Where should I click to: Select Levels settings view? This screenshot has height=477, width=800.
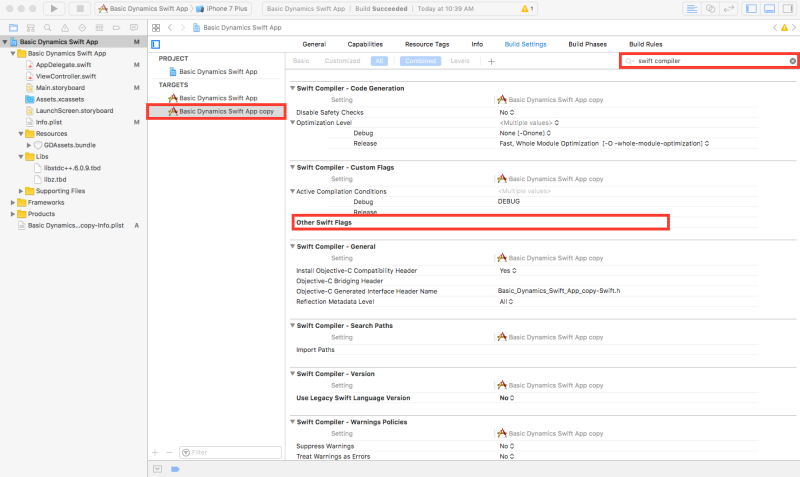point(460,61)
